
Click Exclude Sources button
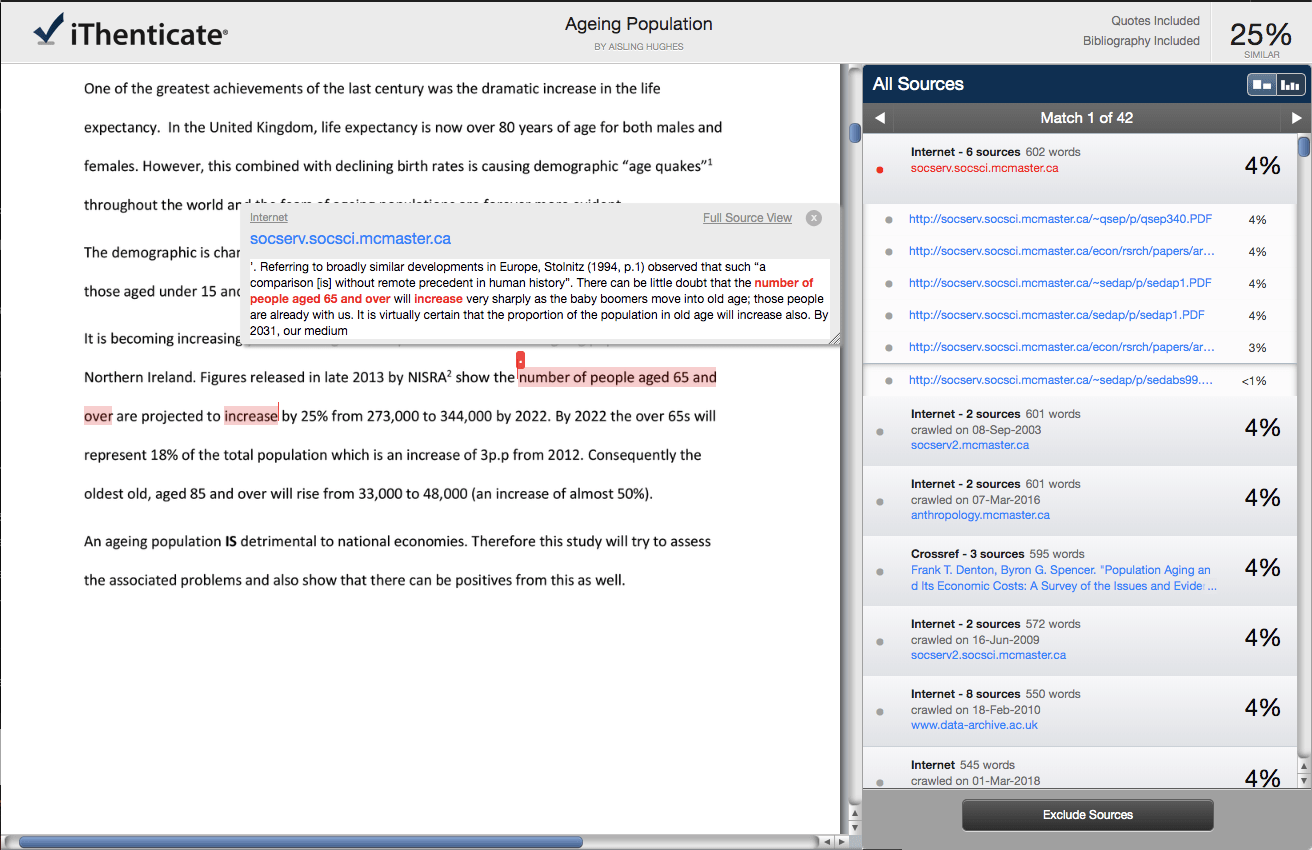point(1087,815)
